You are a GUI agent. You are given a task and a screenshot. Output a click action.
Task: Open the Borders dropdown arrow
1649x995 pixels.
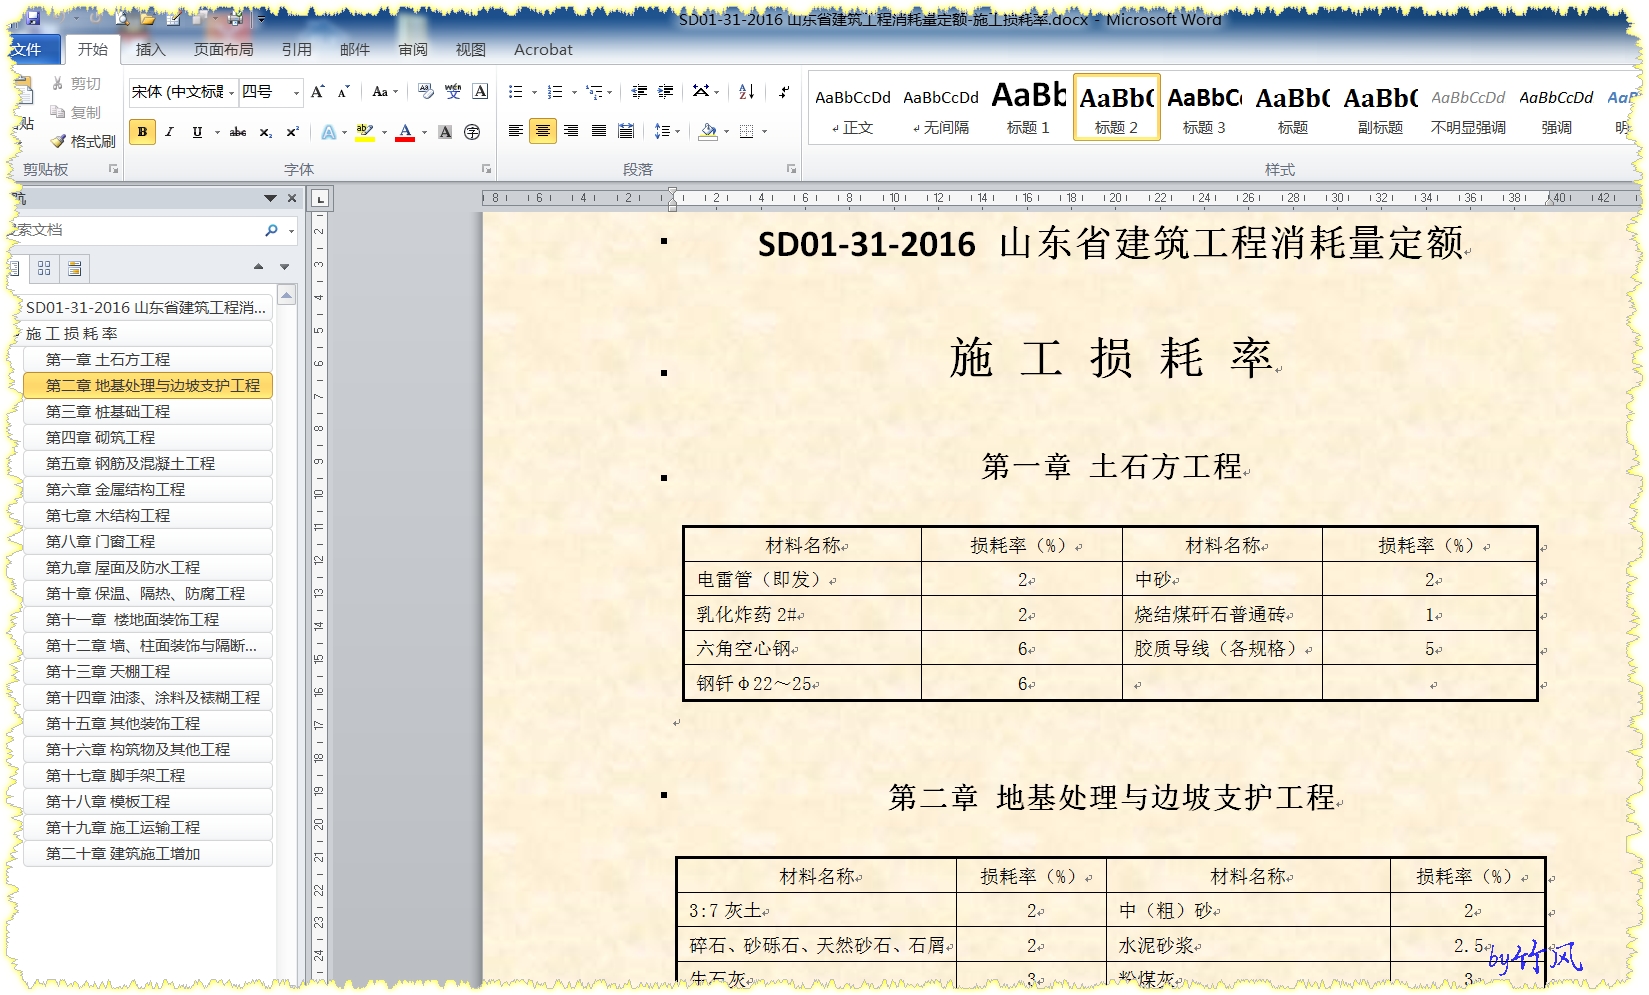[x=765, y=131]
